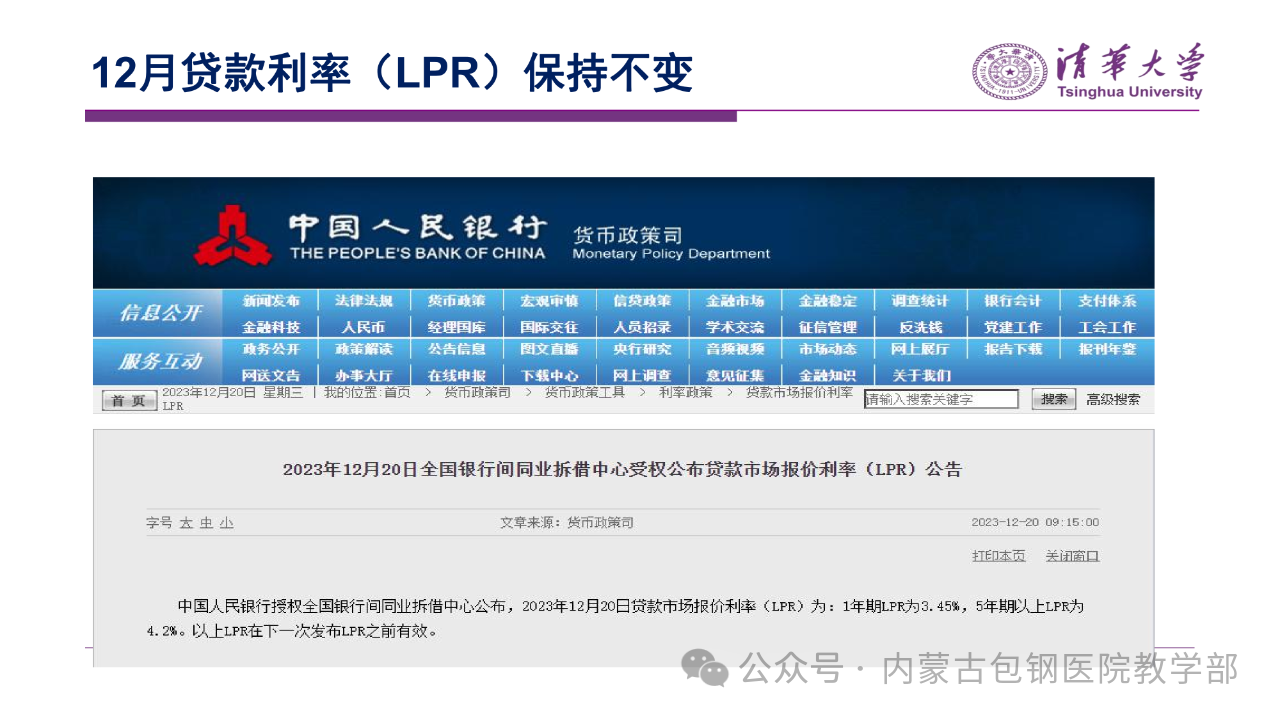Image resolution: width=1280 pixels, height=720 pixels.
Task: Open 学术交流 navigation link
Action: 735,327
